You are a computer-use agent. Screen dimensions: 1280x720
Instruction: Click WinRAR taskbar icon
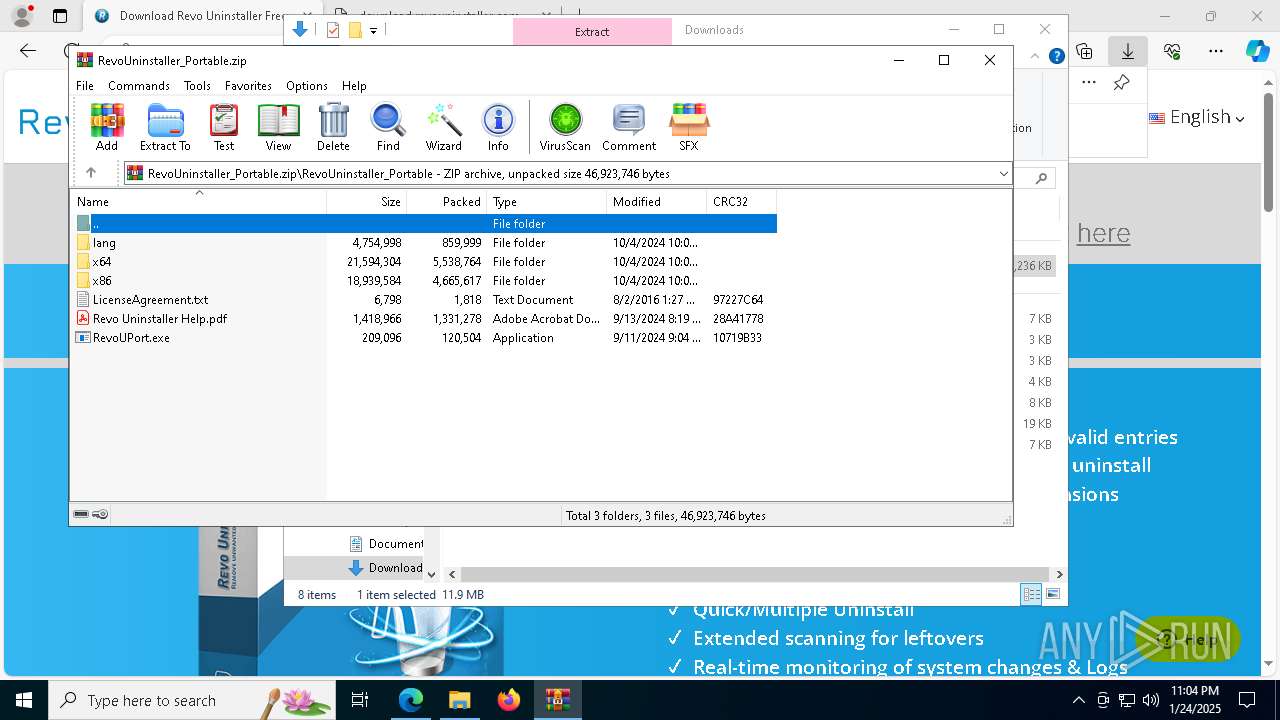(558, 700)
